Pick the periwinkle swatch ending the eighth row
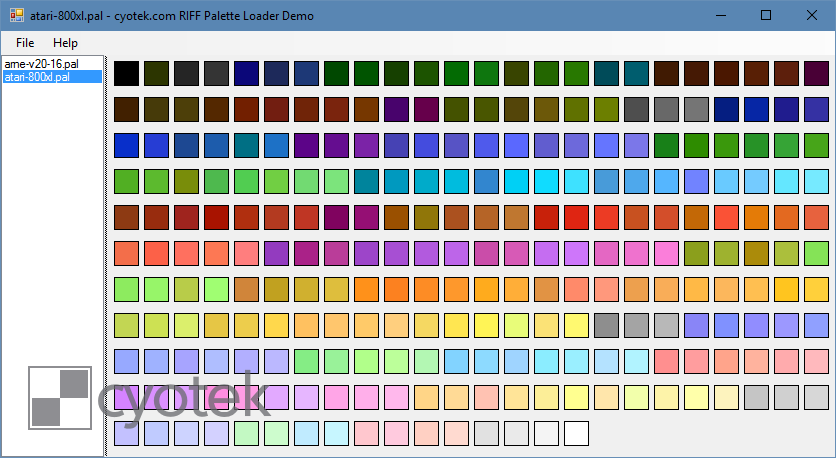The image size is (836, 458). [816, 325]
